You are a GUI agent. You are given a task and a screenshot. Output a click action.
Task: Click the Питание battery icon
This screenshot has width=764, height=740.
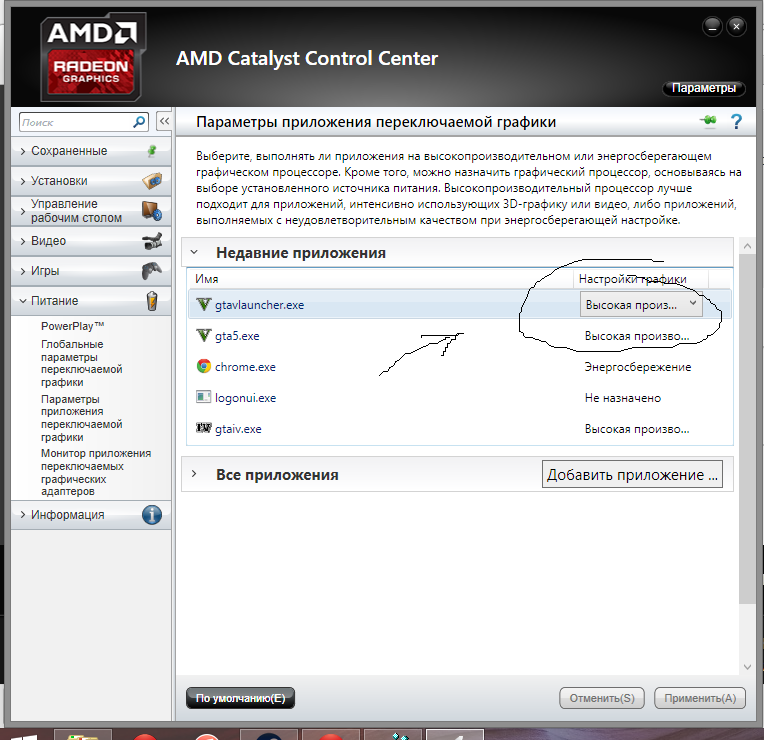pos(152,301)
